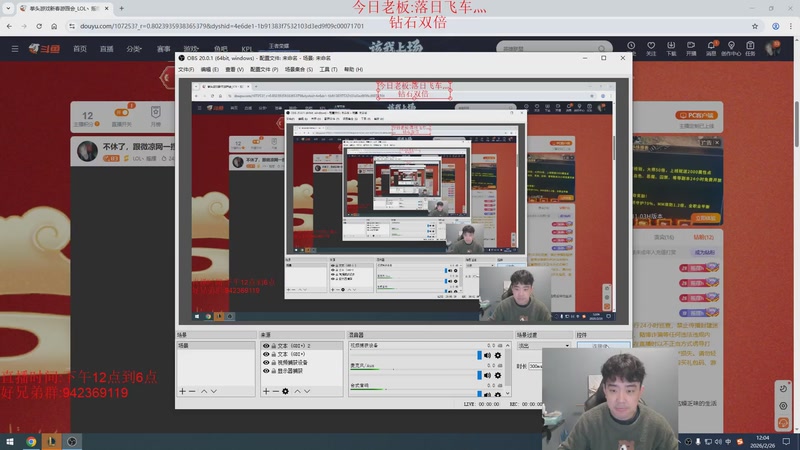This screenshot has width=800, height=450.
Task: Open gear settings for the video capture device audio
Action: (498, 355)
